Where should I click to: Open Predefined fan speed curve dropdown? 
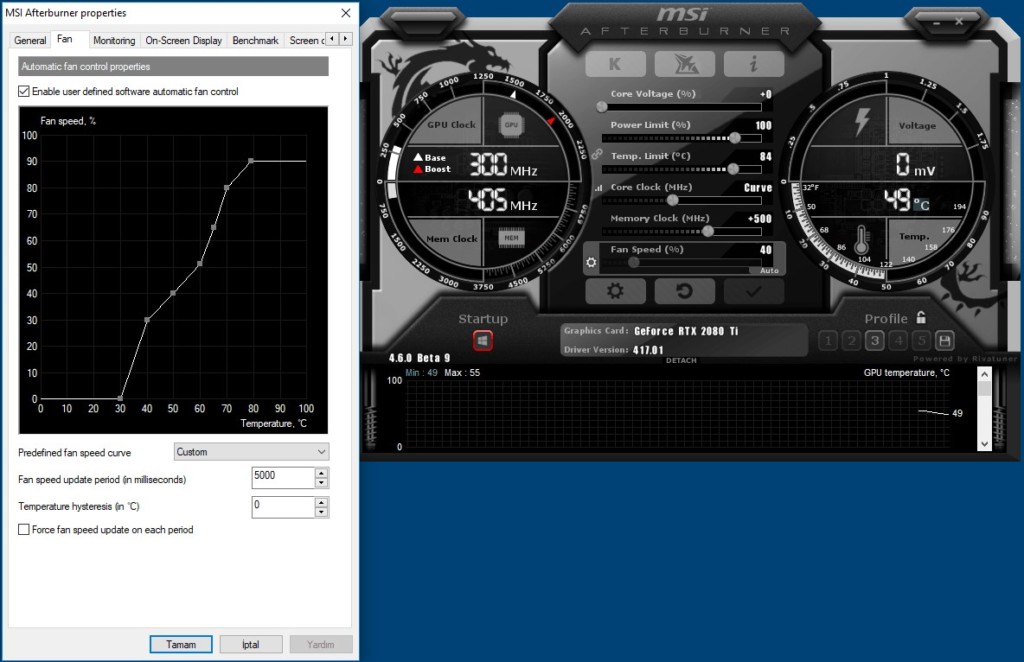coord(251,452)
